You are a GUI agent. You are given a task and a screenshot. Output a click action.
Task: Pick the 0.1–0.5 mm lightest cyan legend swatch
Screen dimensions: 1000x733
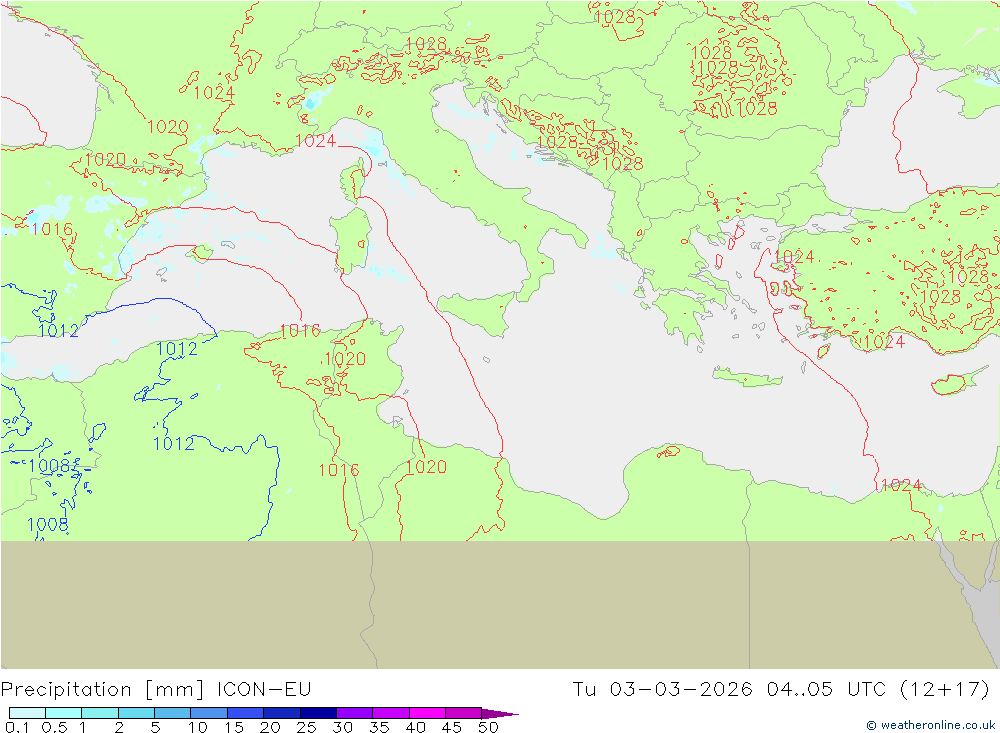pos(27,713)
